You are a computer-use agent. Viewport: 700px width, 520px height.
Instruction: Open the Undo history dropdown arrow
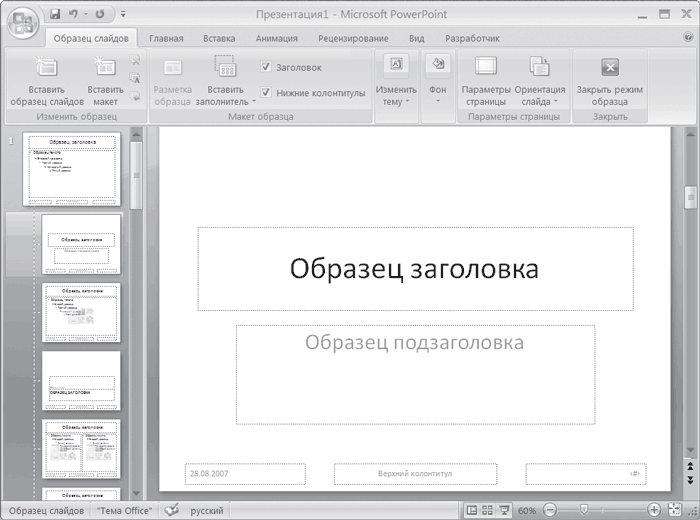pyautogui.click(x=86, y=14)
